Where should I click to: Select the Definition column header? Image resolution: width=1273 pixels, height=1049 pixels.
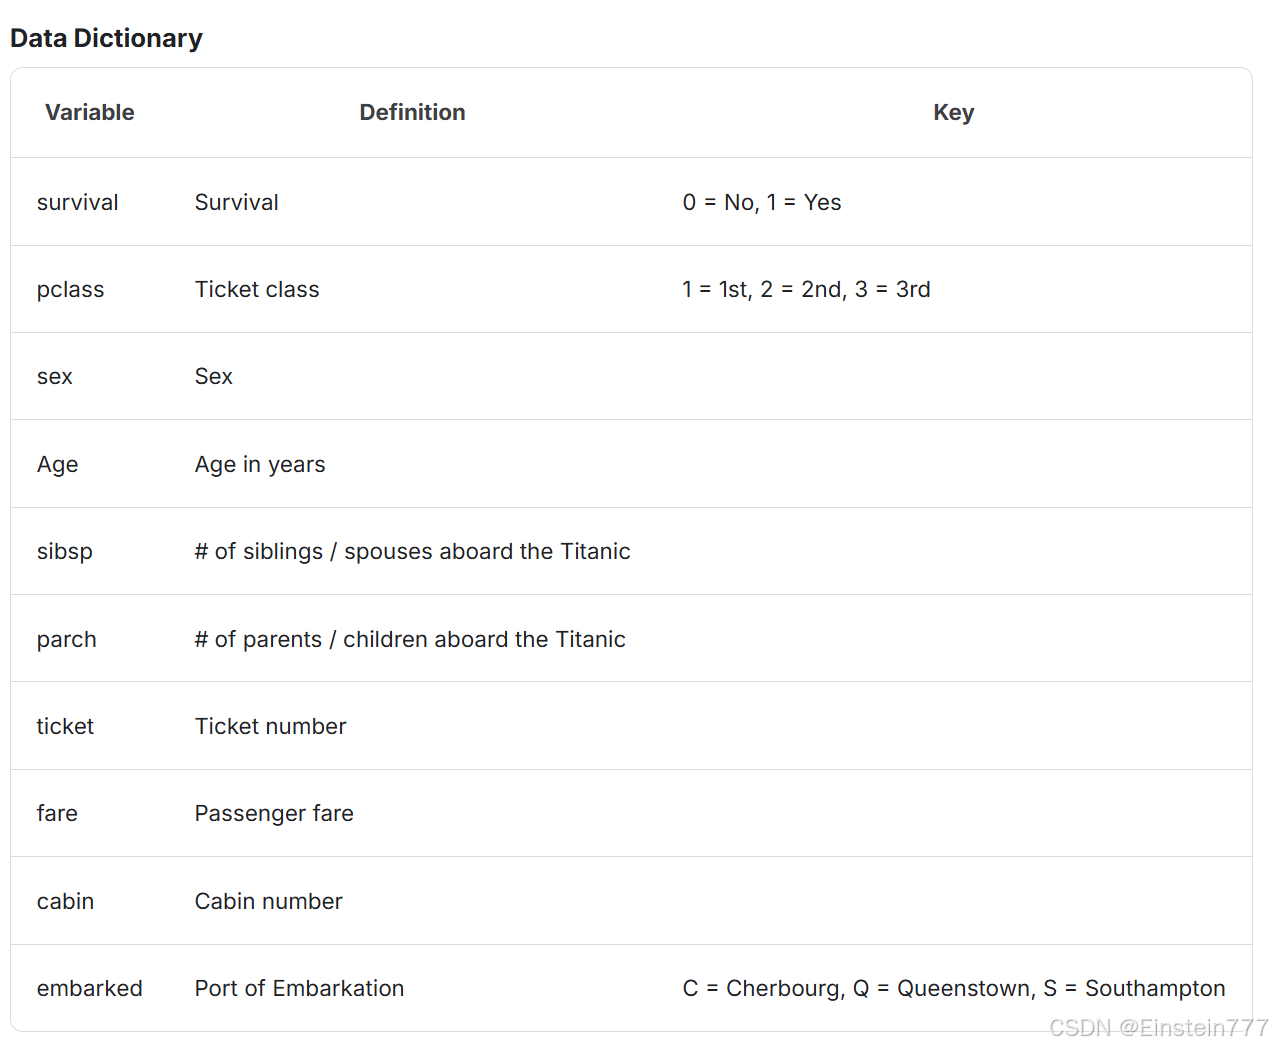[412, 112]
